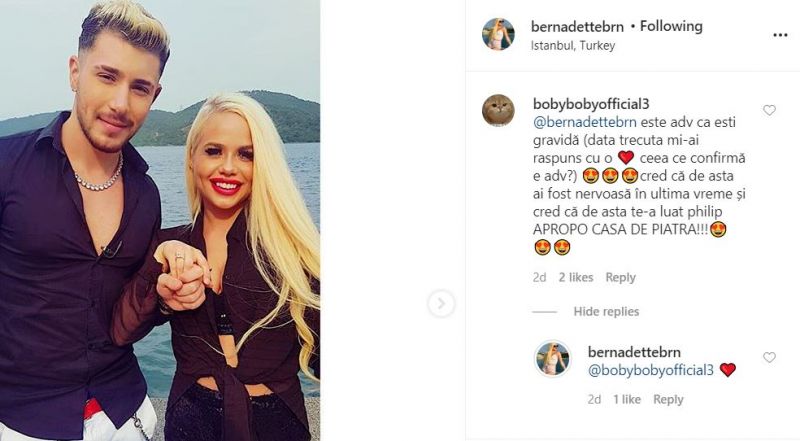Like bobybobyofficial3's comment with the heart icon
Viewport: 800px width, 441px height.
coord(769,110)
